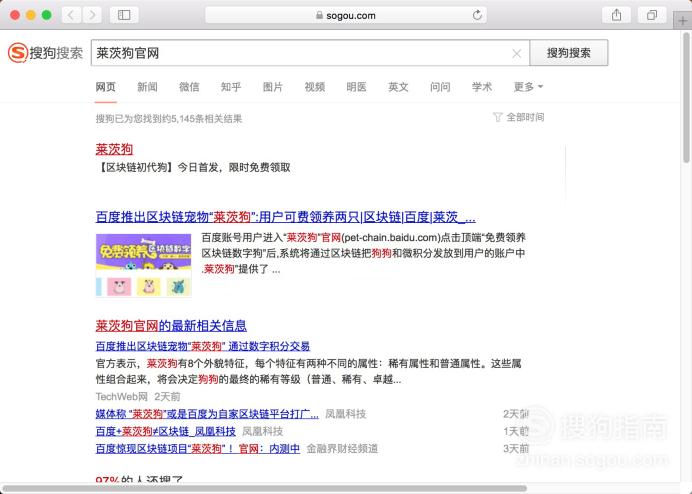
Task: Select the 网页 tab
Action: click(106, 87)
